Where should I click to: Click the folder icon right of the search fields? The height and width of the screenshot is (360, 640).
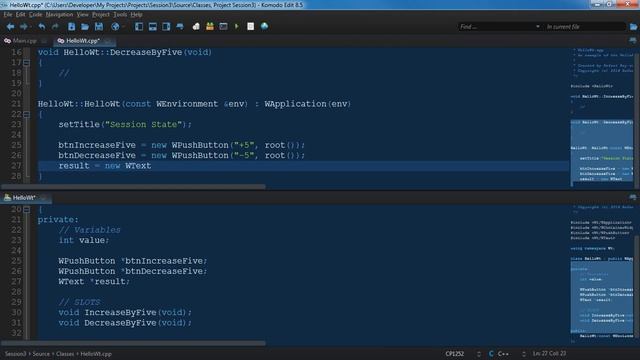point(633,27)
